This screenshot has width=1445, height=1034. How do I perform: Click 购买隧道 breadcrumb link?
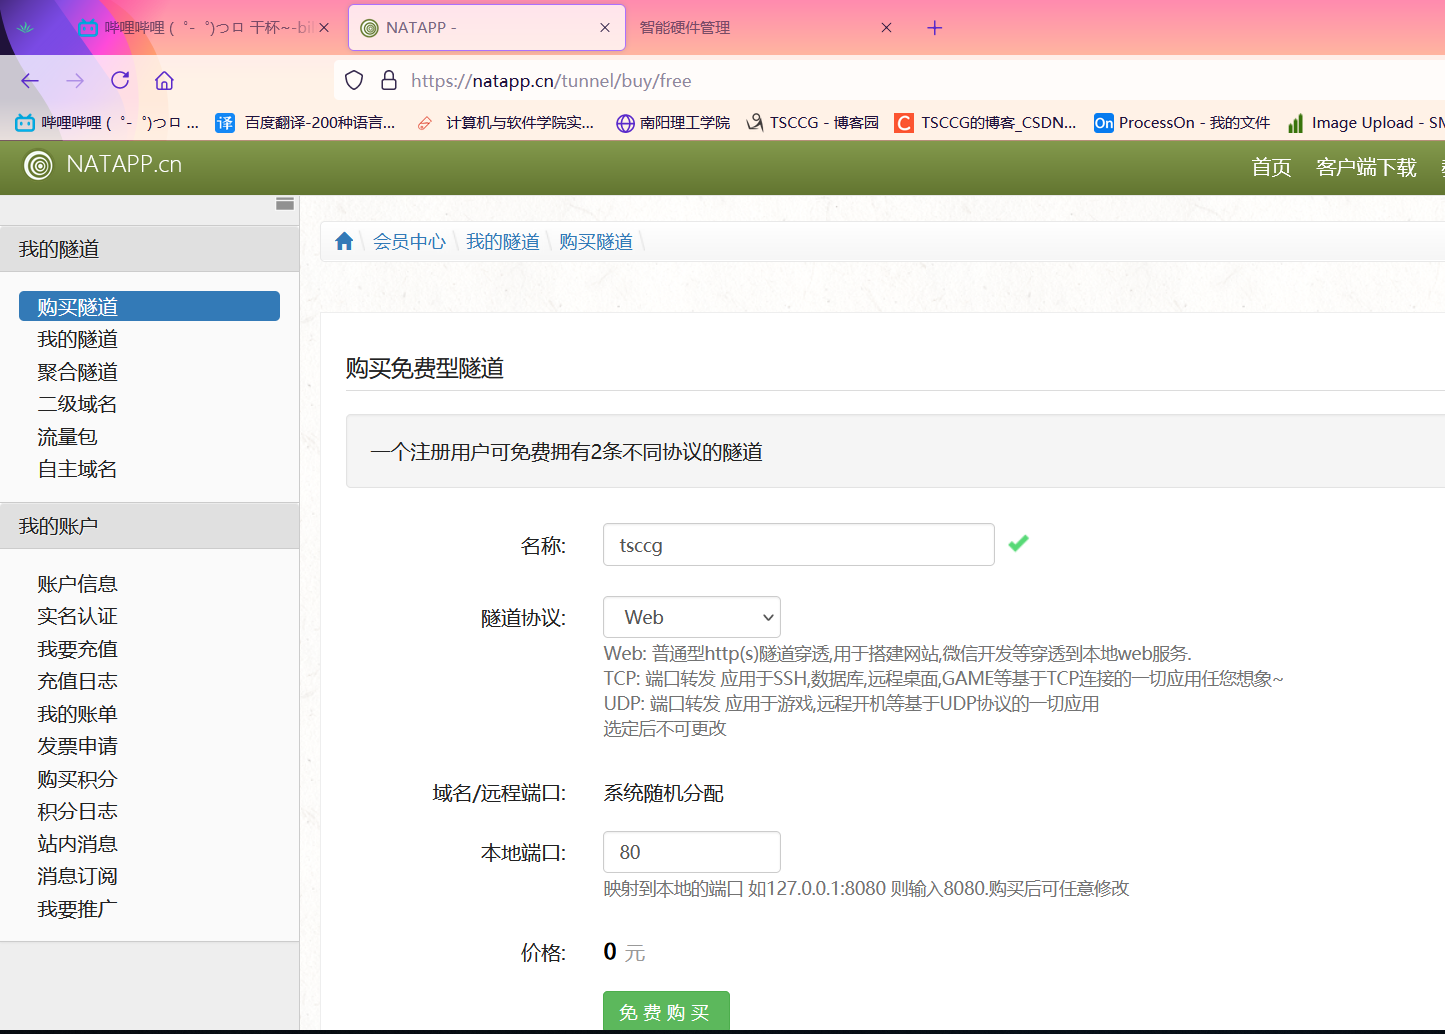pos(595,241)
